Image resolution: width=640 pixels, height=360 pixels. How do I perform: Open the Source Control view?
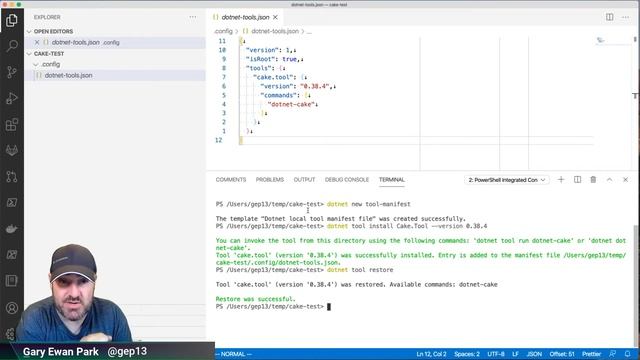[x=12, y=72]
